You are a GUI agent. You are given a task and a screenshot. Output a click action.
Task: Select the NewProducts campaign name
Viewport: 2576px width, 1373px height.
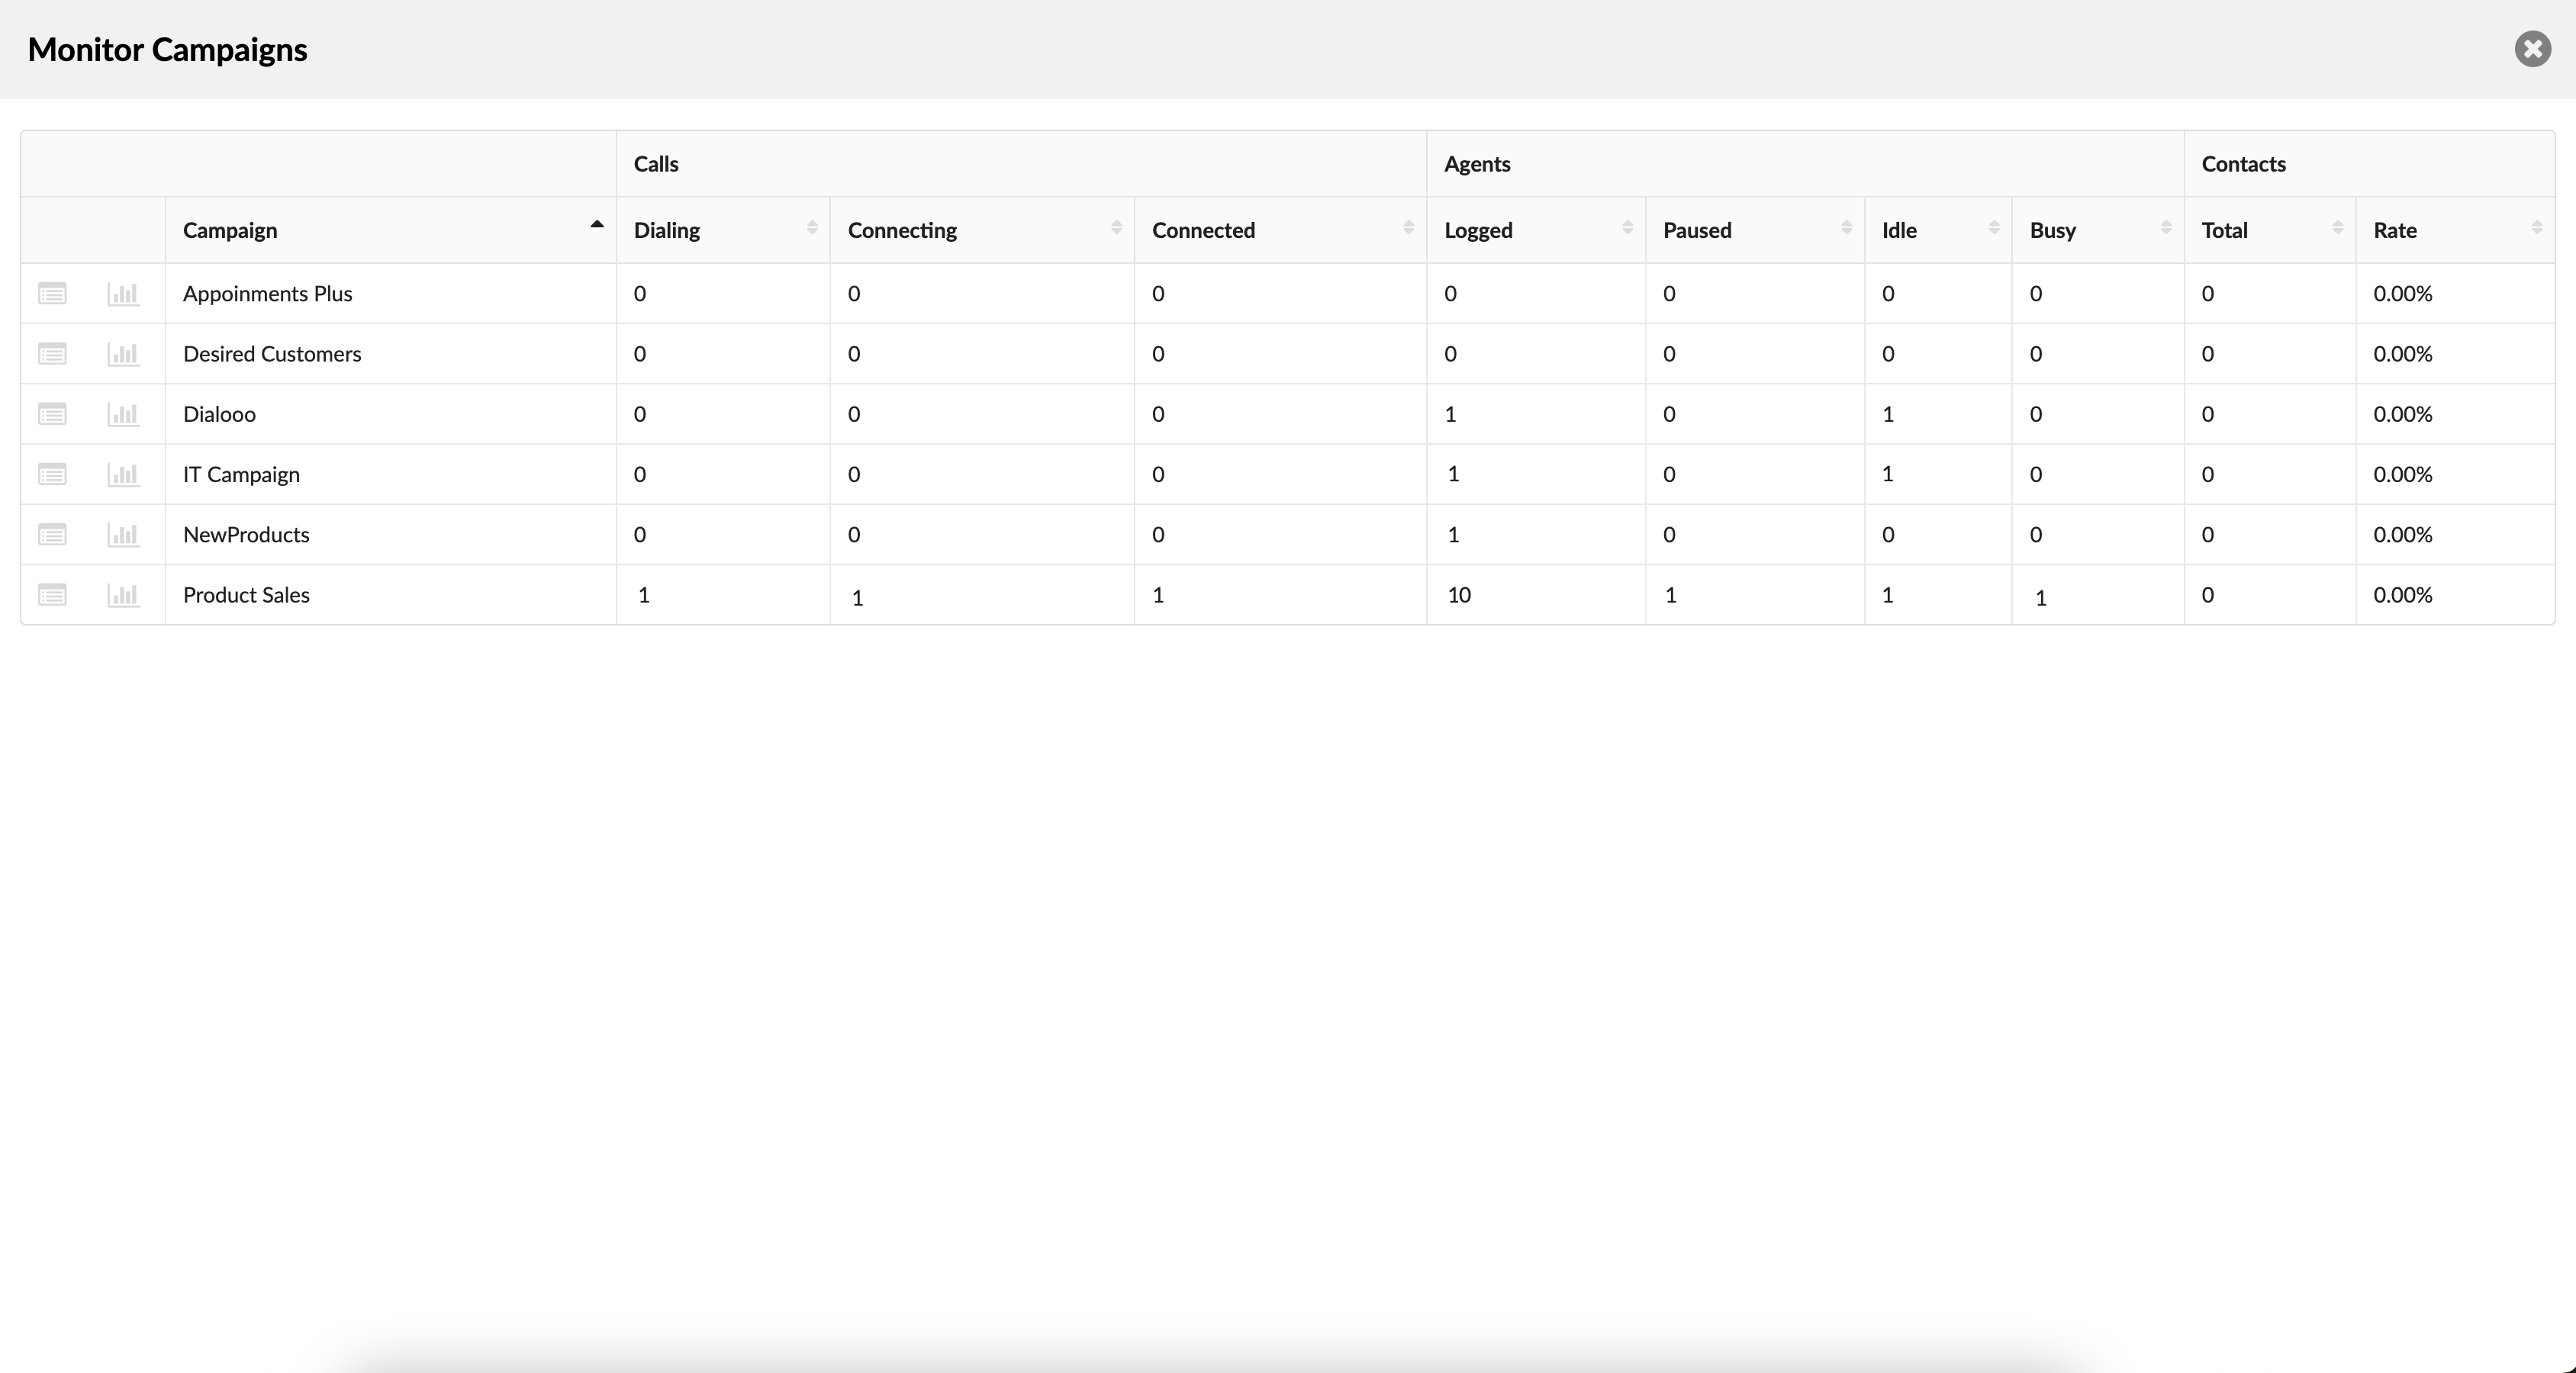tap(246, 534)
